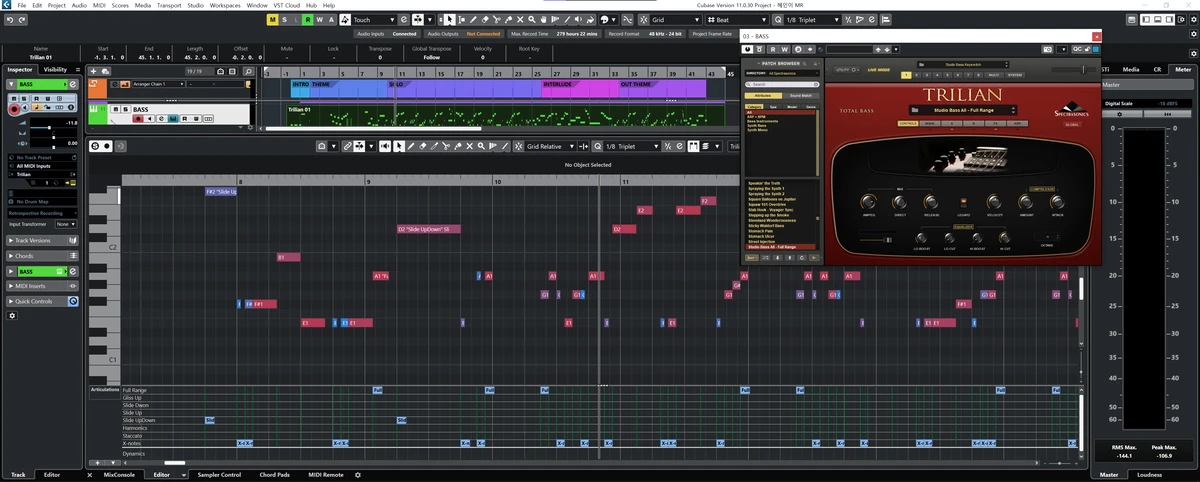Click the track list settings gear icon
The image size is (1200, 482).
tap(250, 127)
